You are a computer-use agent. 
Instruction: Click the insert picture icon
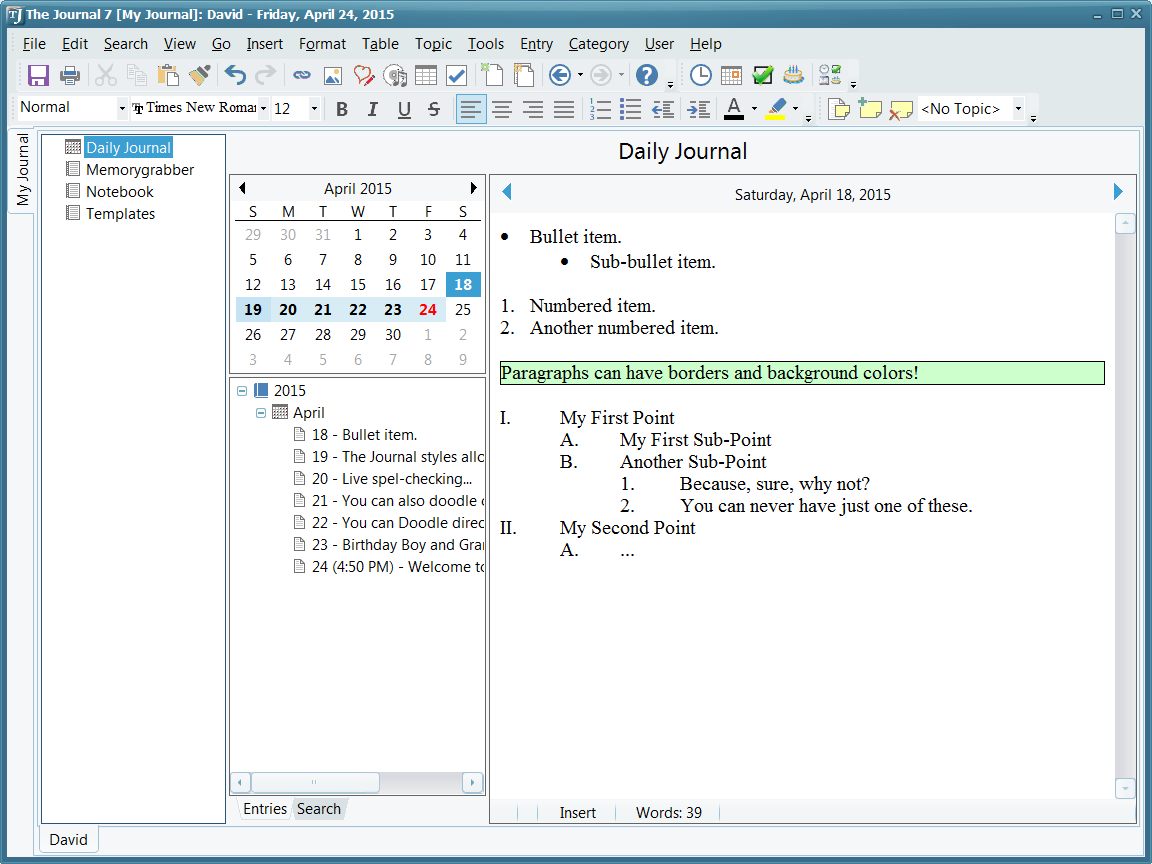[333, 75]
